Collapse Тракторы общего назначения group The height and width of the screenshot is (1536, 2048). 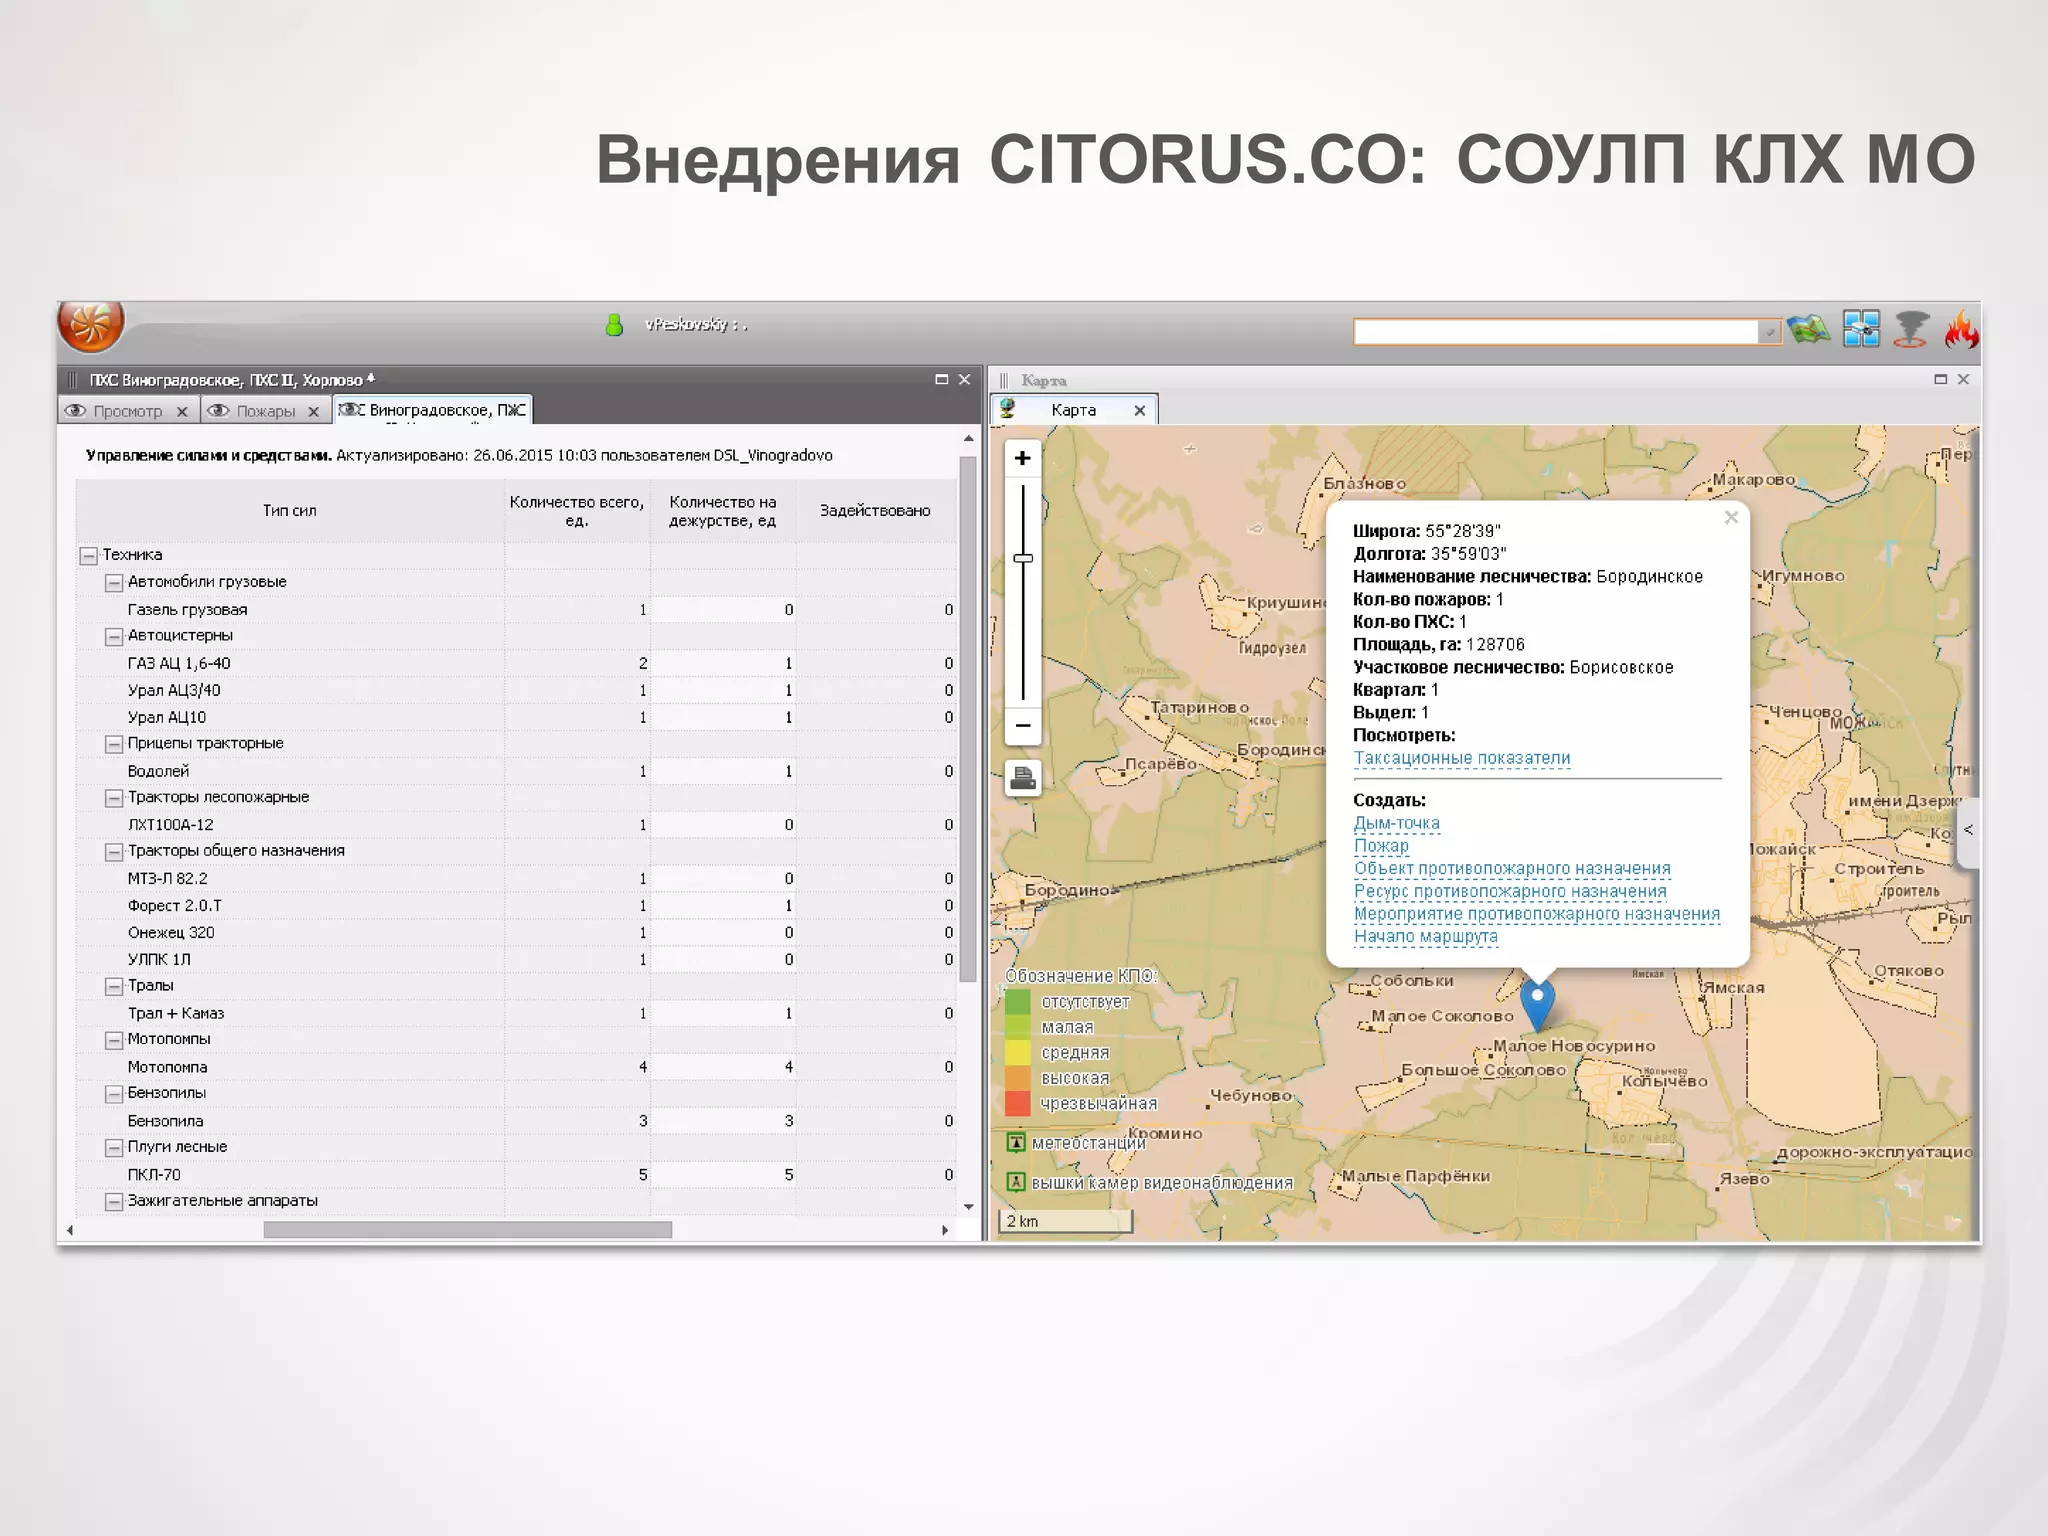pyautogui.click(x=114, y=852)
